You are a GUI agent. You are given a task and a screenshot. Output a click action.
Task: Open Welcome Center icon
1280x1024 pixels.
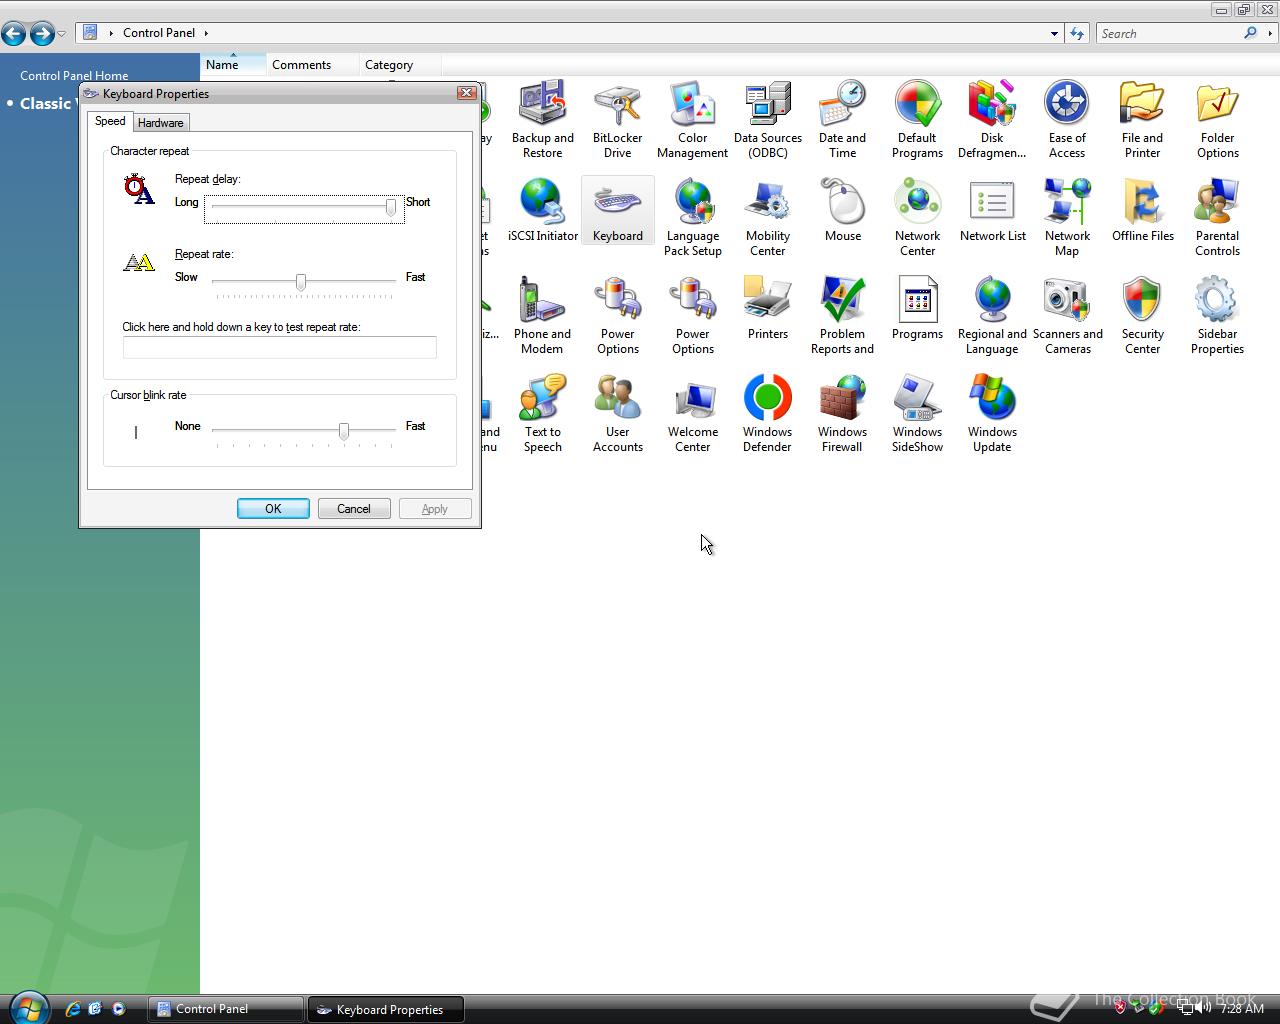click(692, 414)
